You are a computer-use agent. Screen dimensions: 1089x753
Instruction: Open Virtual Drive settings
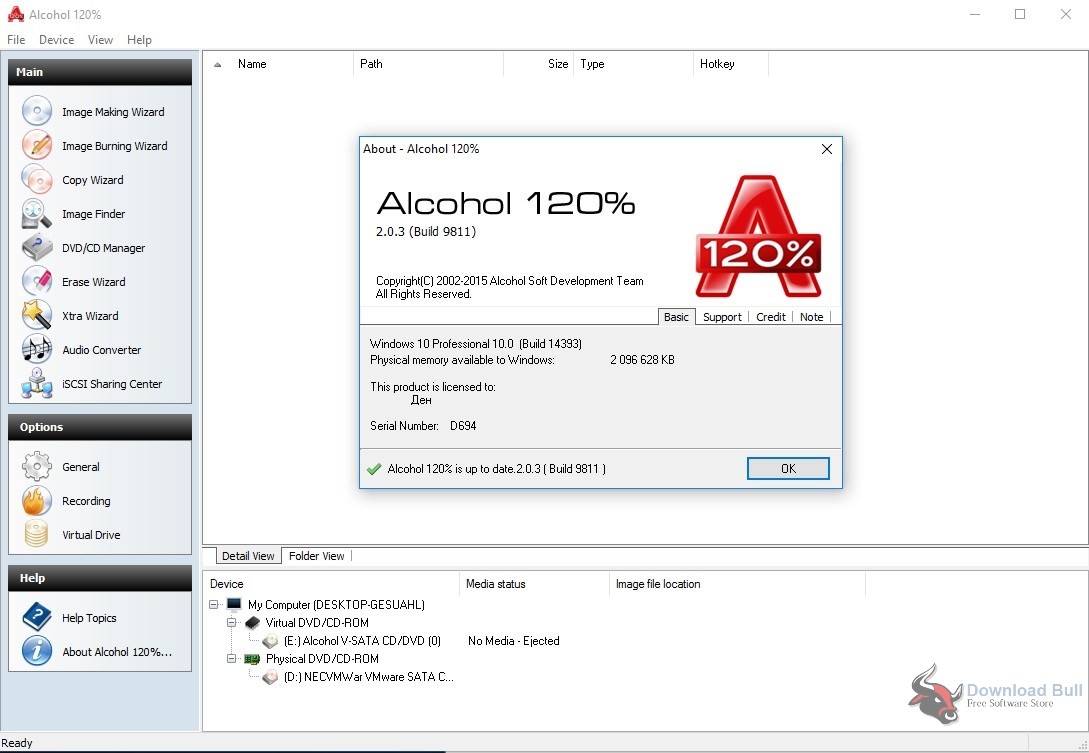pos(89,534)
